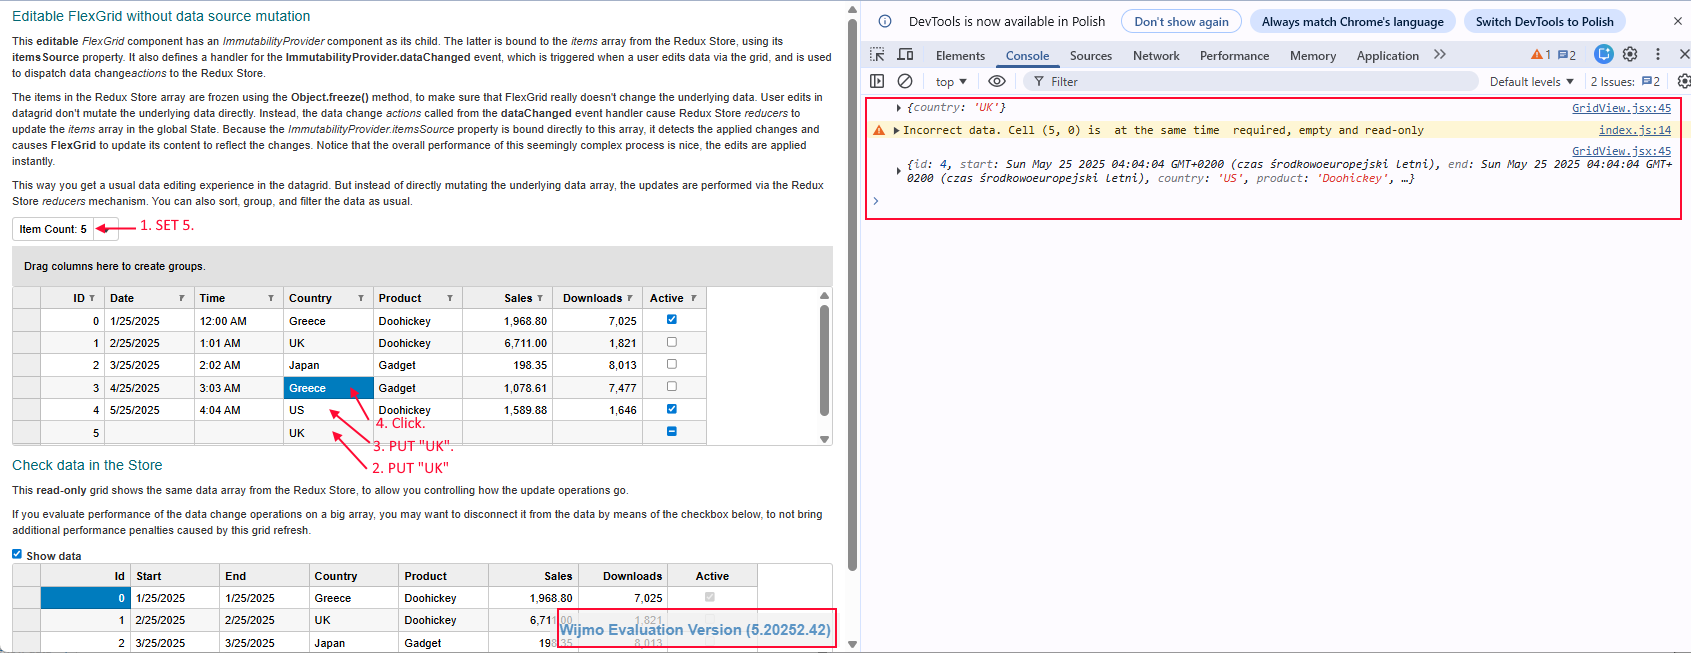Click the AI assistance icon in DevTools
Image resolution: width=1691 pixels, height=653 pixels.
(1603, 54)
